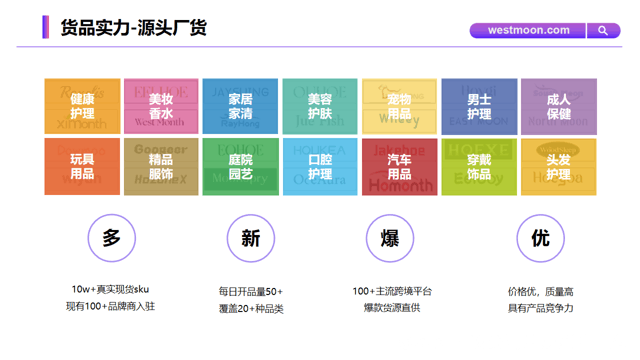
Task: Click the magnifier search icon
Action: (x=603, y=31)
